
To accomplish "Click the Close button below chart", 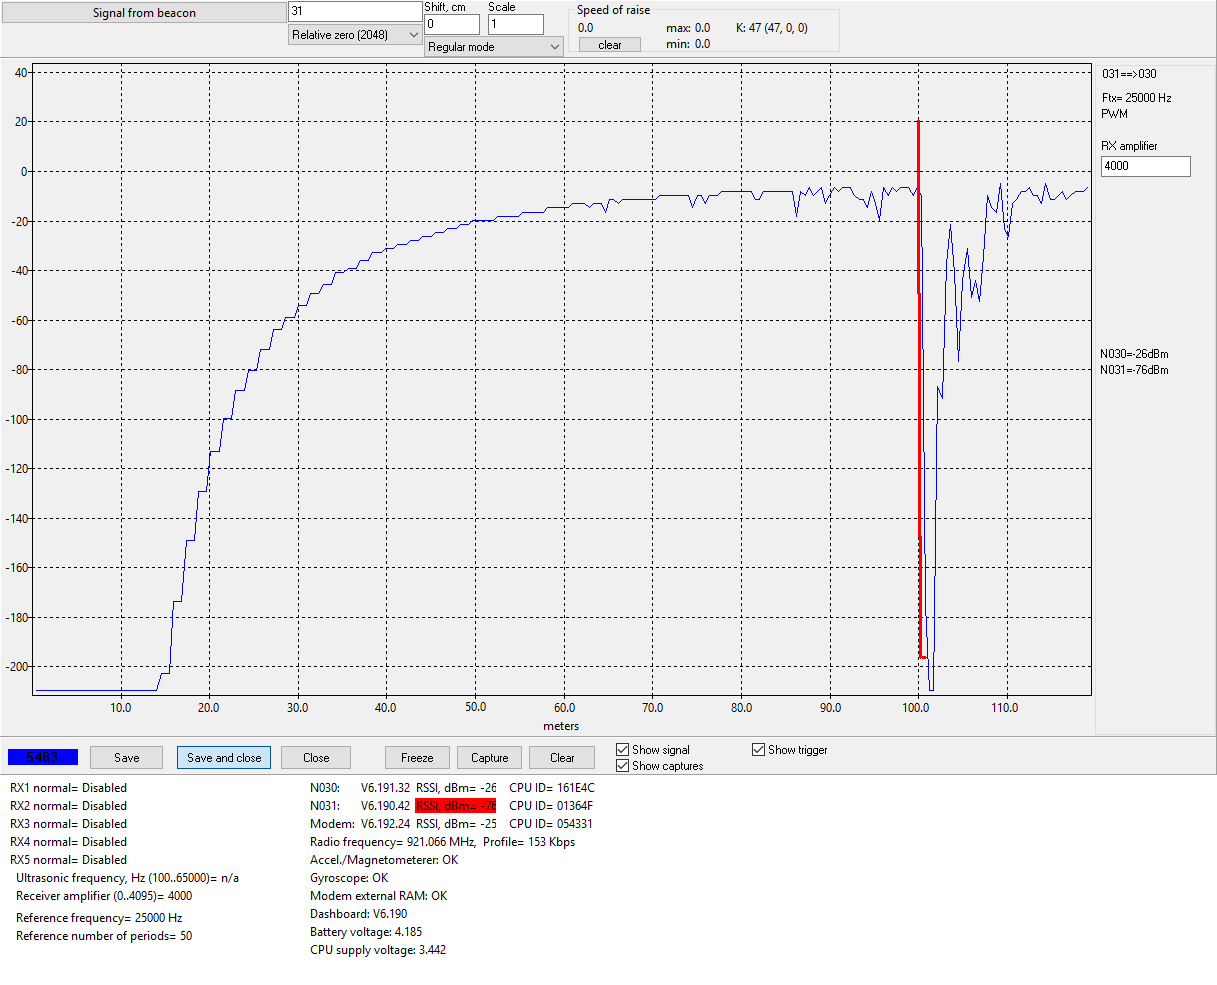I will pos(316,757).
